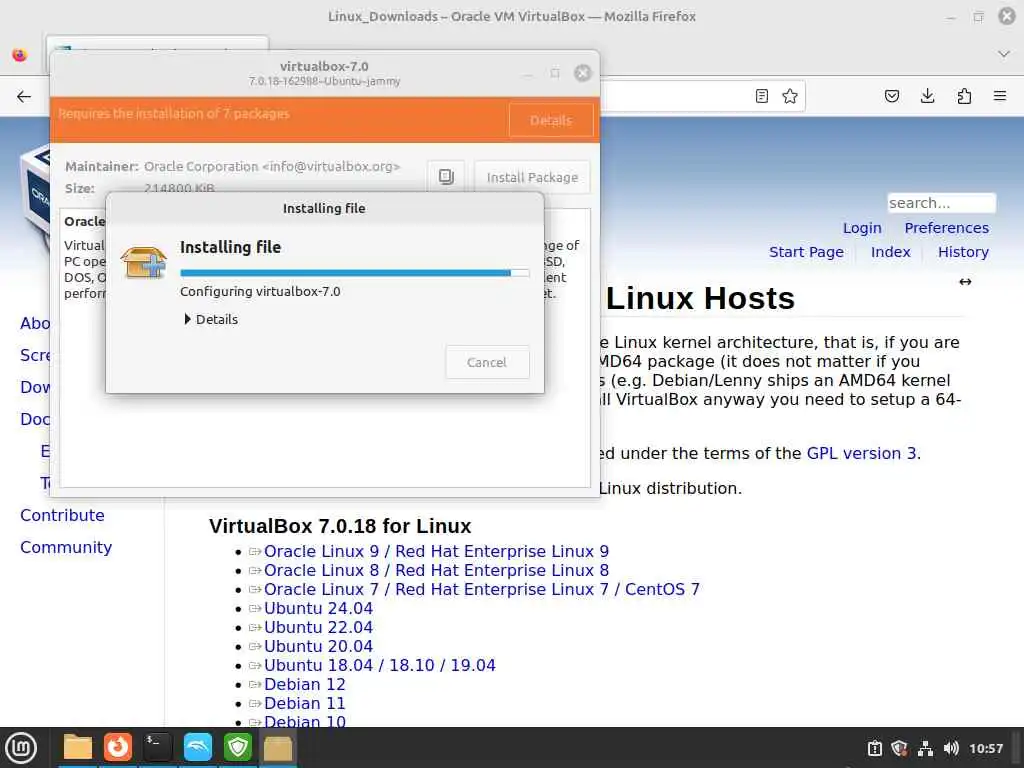Click the Pocket save icon in Firefox toolbar
This screenshot has height=768, width=1024.
(x=891, y=97)
